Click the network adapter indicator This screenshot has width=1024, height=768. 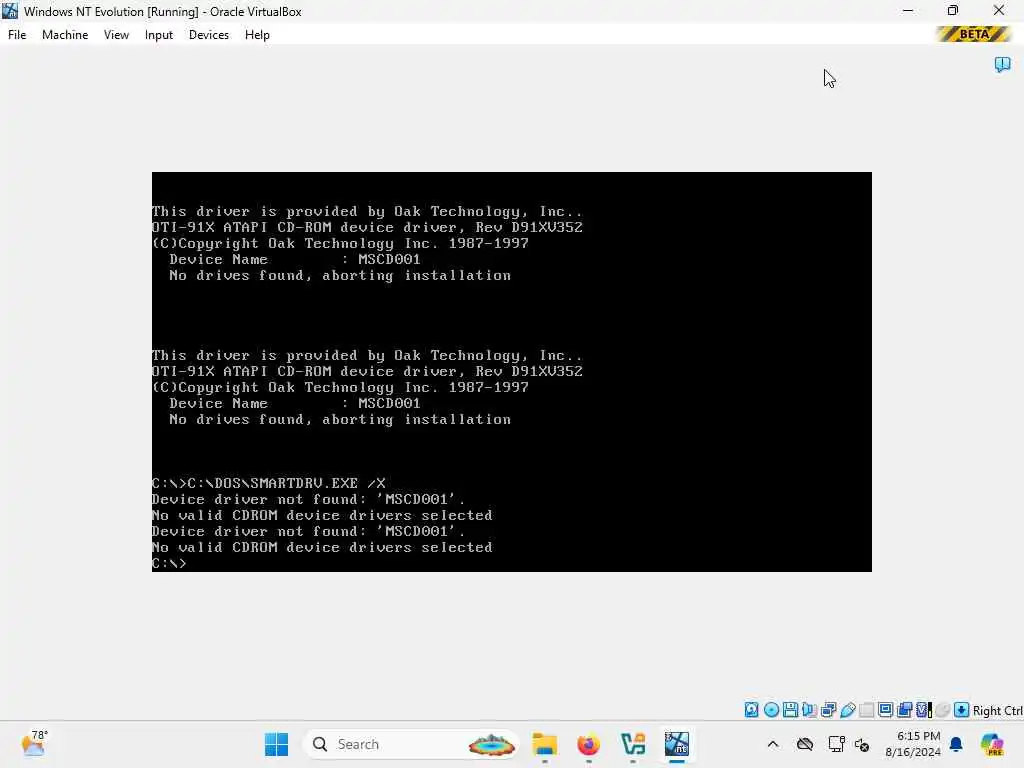pyautogui.click(x=829, y=710)
